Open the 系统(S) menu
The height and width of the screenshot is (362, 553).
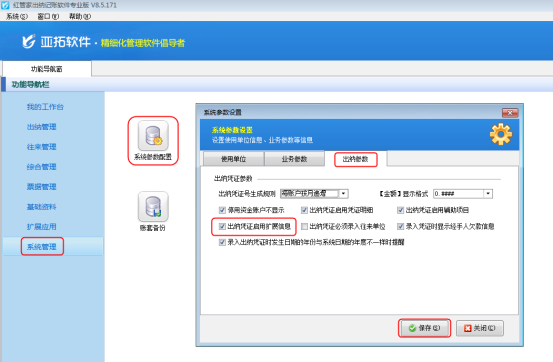coord(17,16)
